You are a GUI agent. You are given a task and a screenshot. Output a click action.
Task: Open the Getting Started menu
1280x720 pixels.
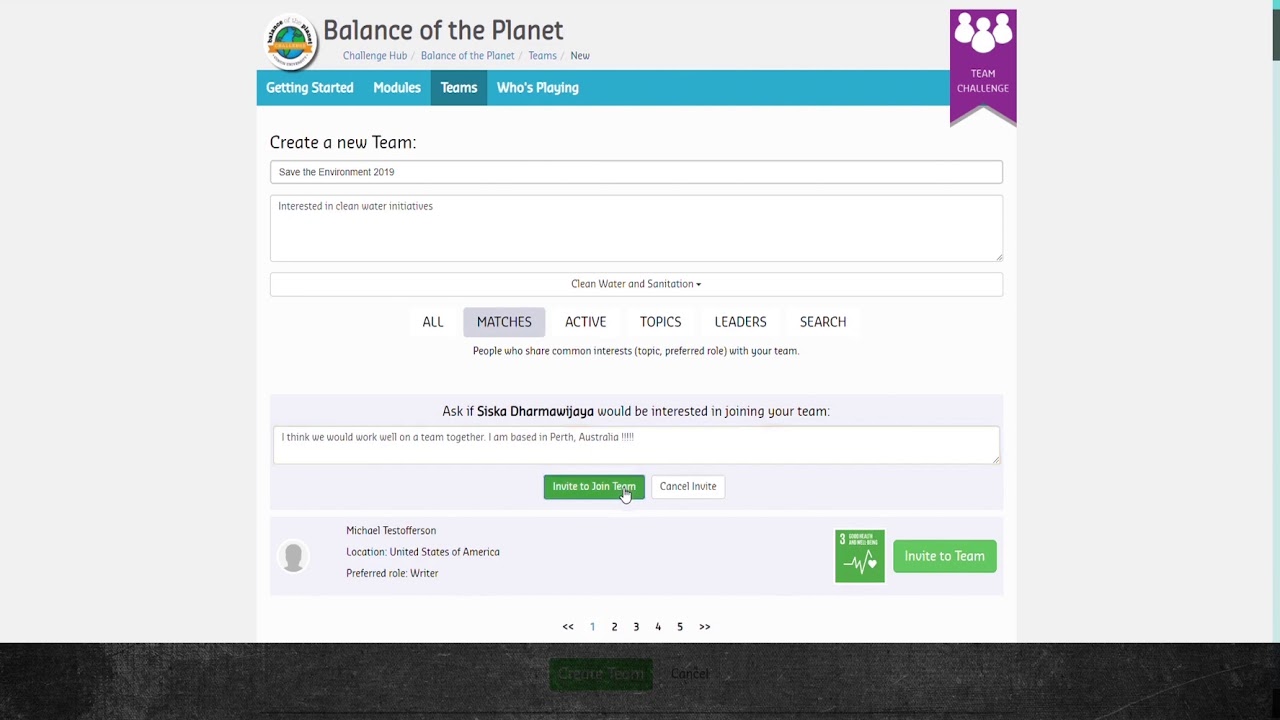(310, 88)
